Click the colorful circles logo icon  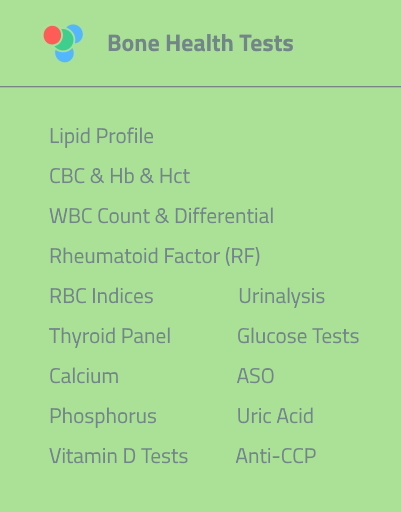(x=63, y=43)
